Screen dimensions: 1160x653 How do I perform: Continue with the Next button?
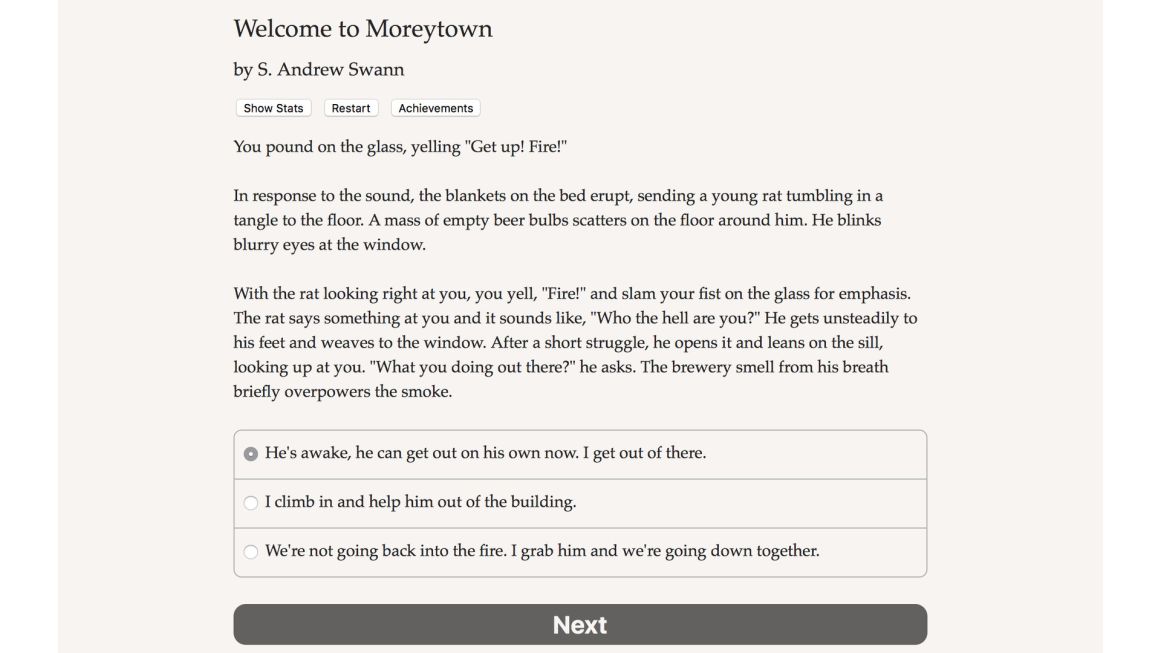[580, 624]
